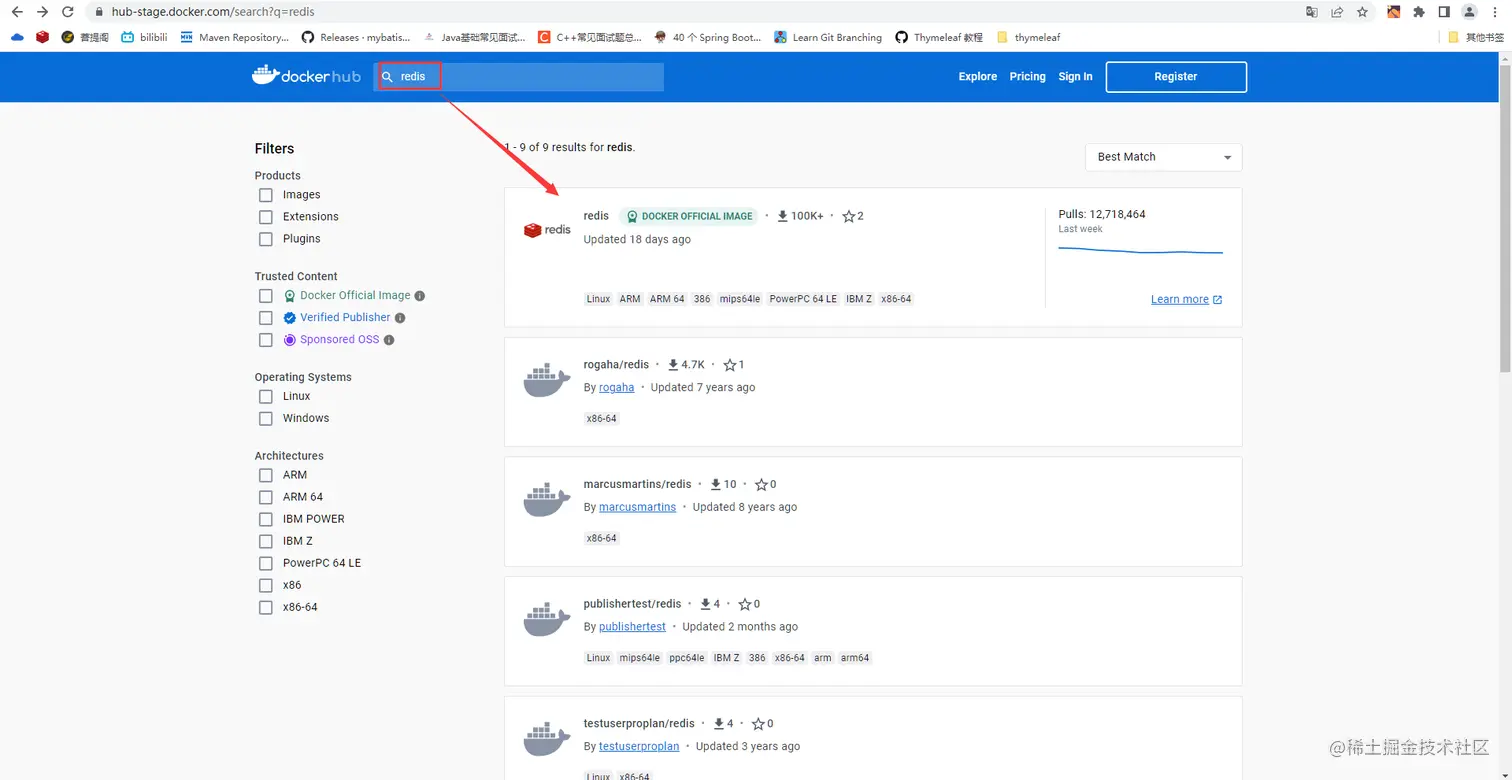The width and height of the screenshot is (1512, 780).
Task: Open the Best Match sort dropdown
Action: 1164,157
